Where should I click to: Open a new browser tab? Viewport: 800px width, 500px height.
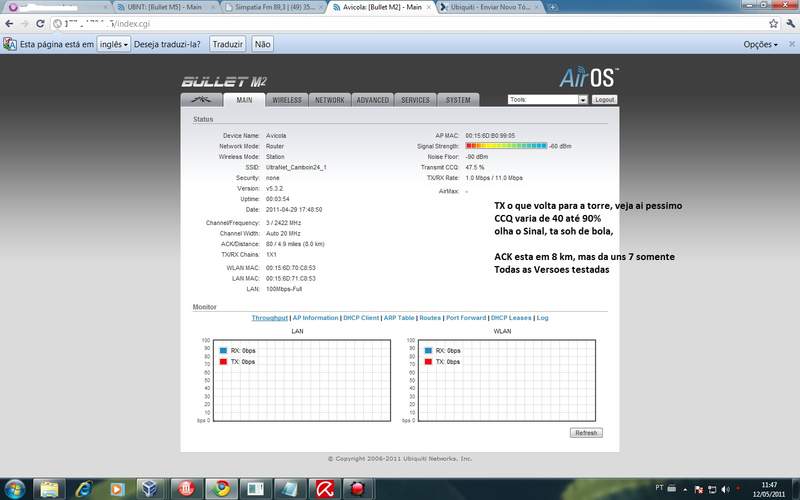pyautogui.click(x=553, y=7)
